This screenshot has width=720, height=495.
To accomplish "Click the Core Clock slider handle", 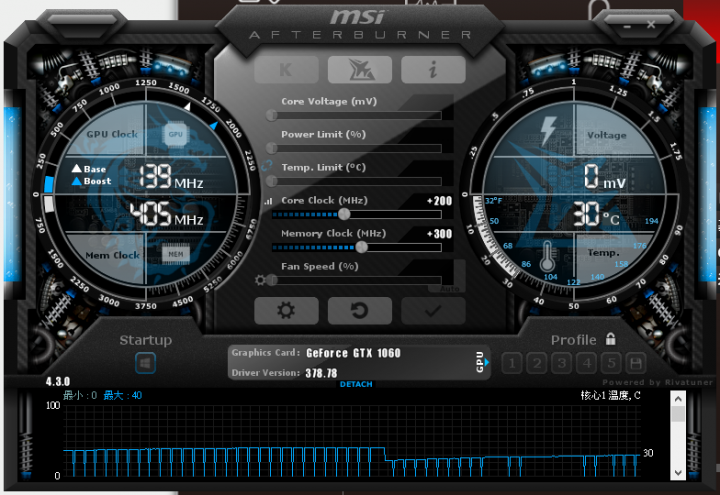I will tap(344, 214).
